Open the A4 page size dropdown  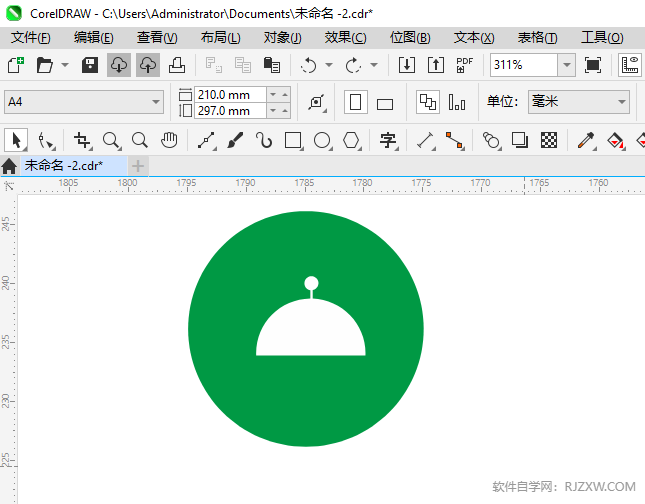tap(84, 102)
